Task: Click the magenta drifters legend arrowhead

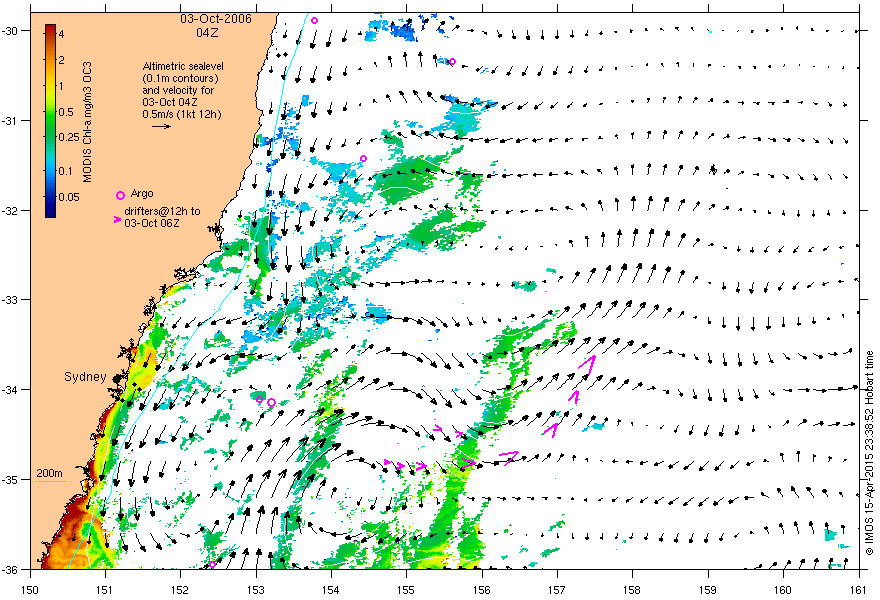Action: 117,219
